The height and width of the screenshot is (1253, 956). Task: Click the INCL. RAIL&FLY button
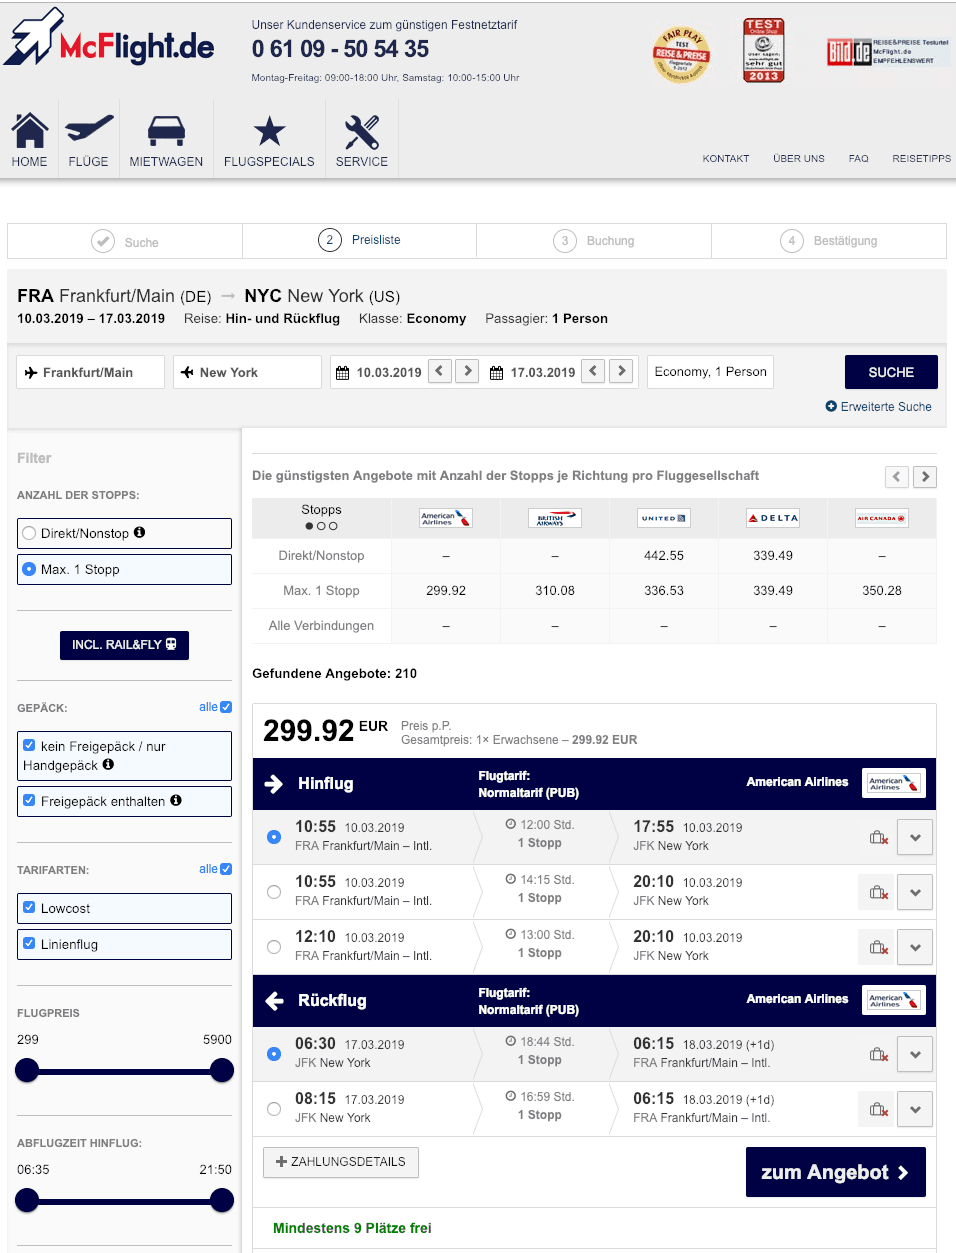click(124, 645)
